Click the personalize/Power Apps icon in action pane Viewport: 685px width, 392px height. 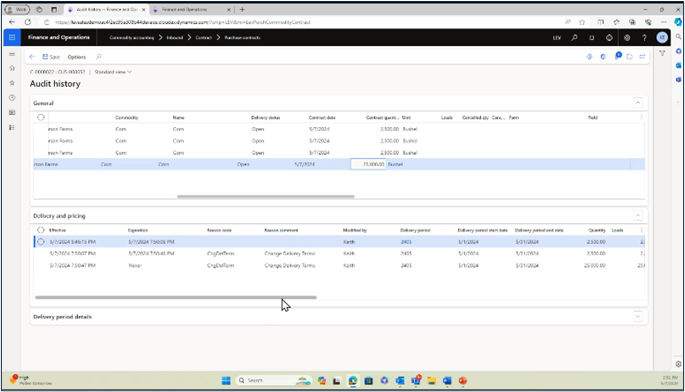(590, 57)
